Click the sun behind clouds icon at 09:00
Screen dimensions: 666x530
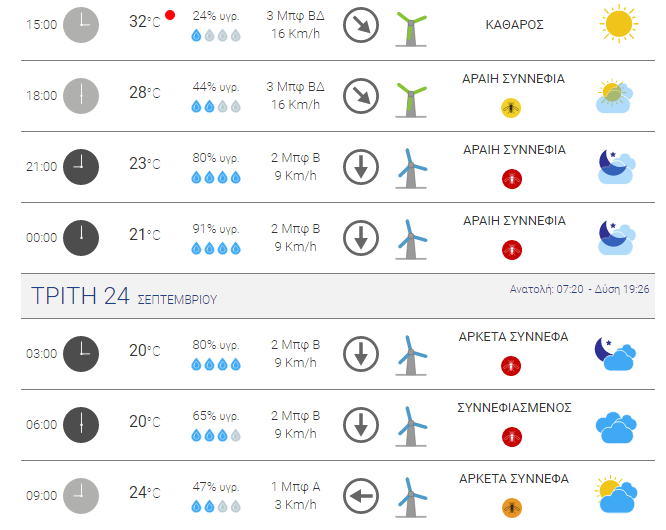[x=616, y=494]
